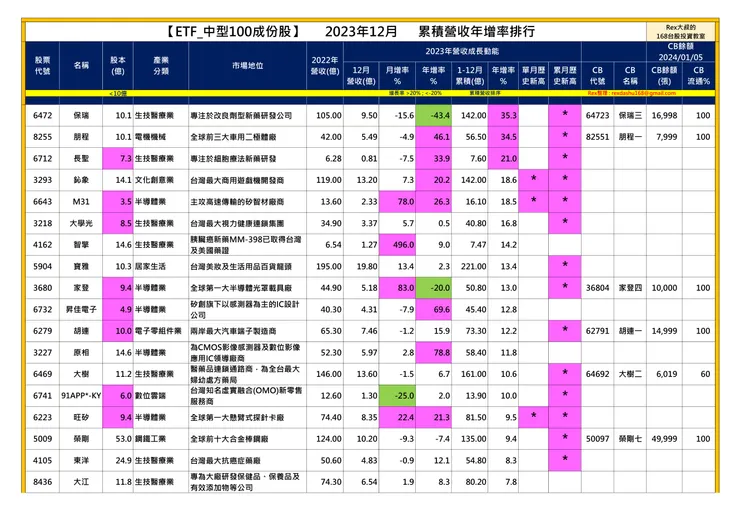Click the CB餘額 2024/01/05 header
The image size is (740, 523).
point(681,52)
